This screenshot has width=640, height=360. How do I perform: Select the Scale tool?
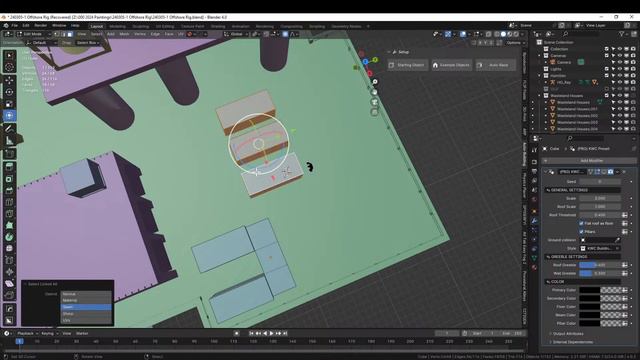(9, 104)
